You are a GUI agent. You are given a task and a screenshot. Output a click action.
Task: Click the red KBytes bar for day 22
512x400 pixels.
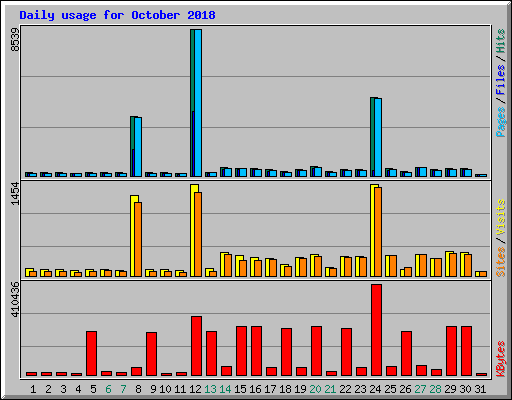(x=346, y=352)
